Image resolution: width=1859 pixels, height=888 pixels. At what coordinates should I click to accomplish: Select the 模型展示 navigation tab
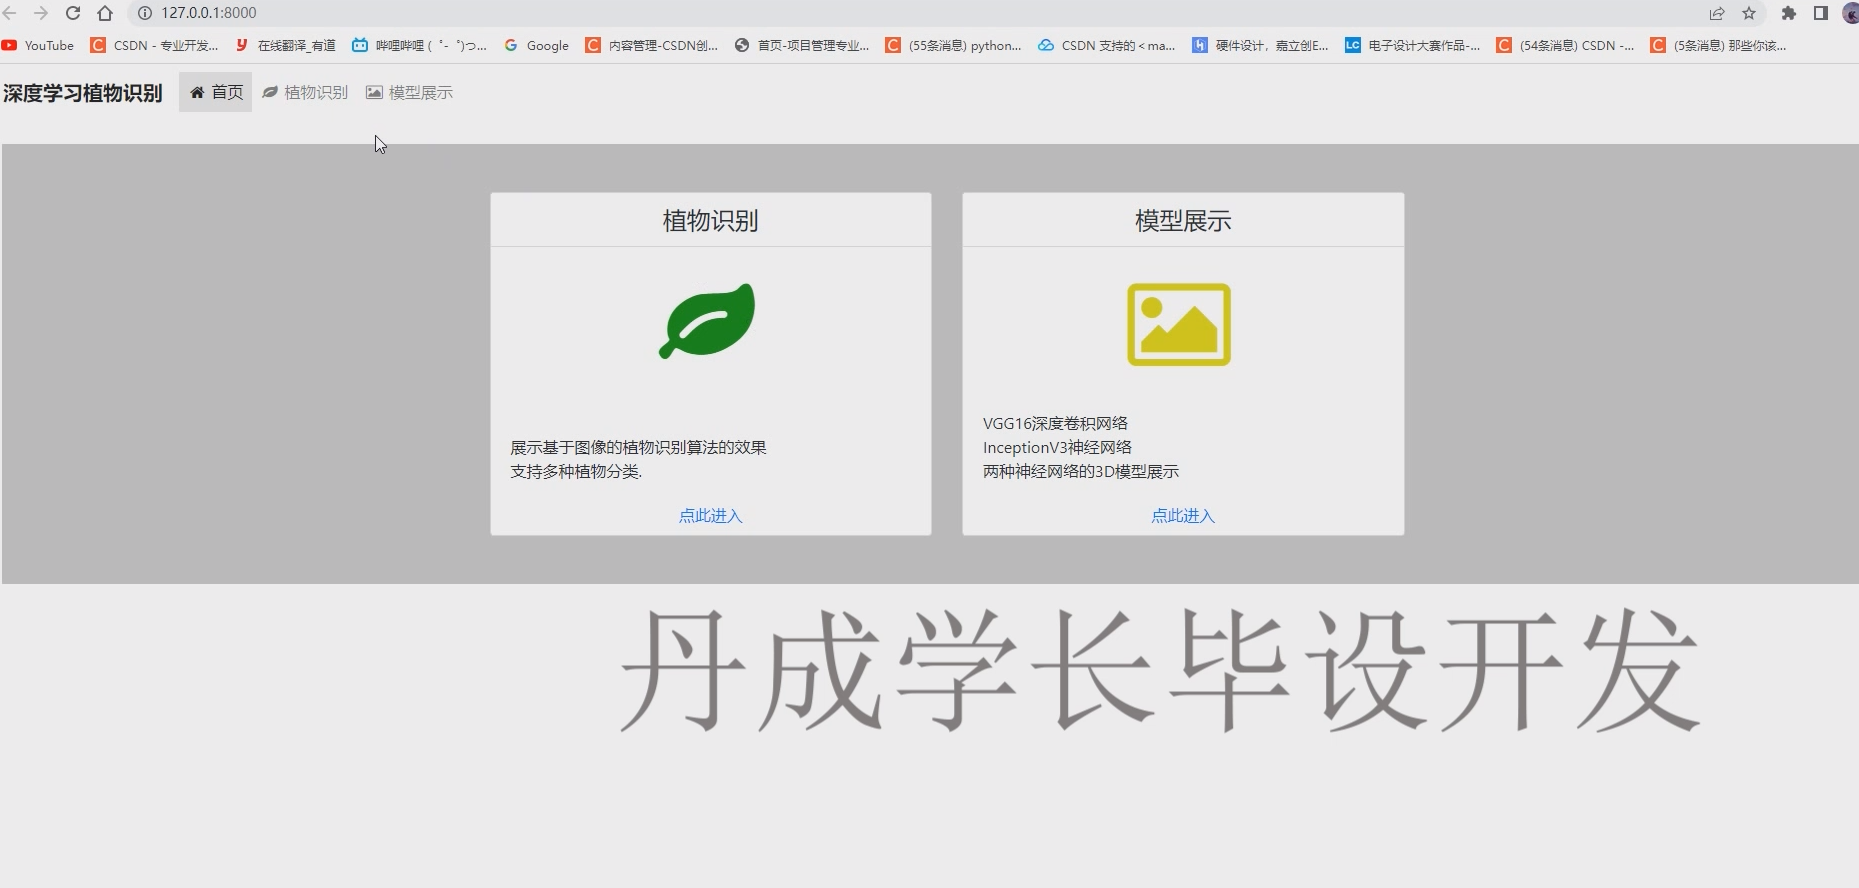point(410,92)
